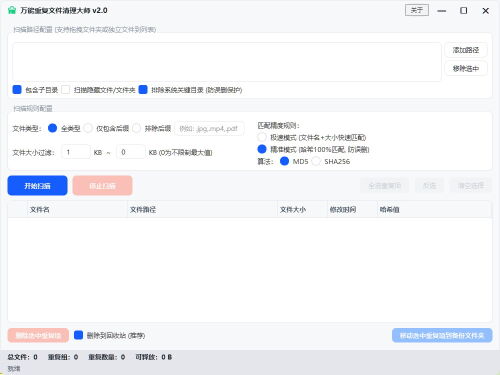Viewport: 500px width, 375px height.
Task: Click the minimum file size KB field
Action: pyautogui.click(x=76, y=152)
